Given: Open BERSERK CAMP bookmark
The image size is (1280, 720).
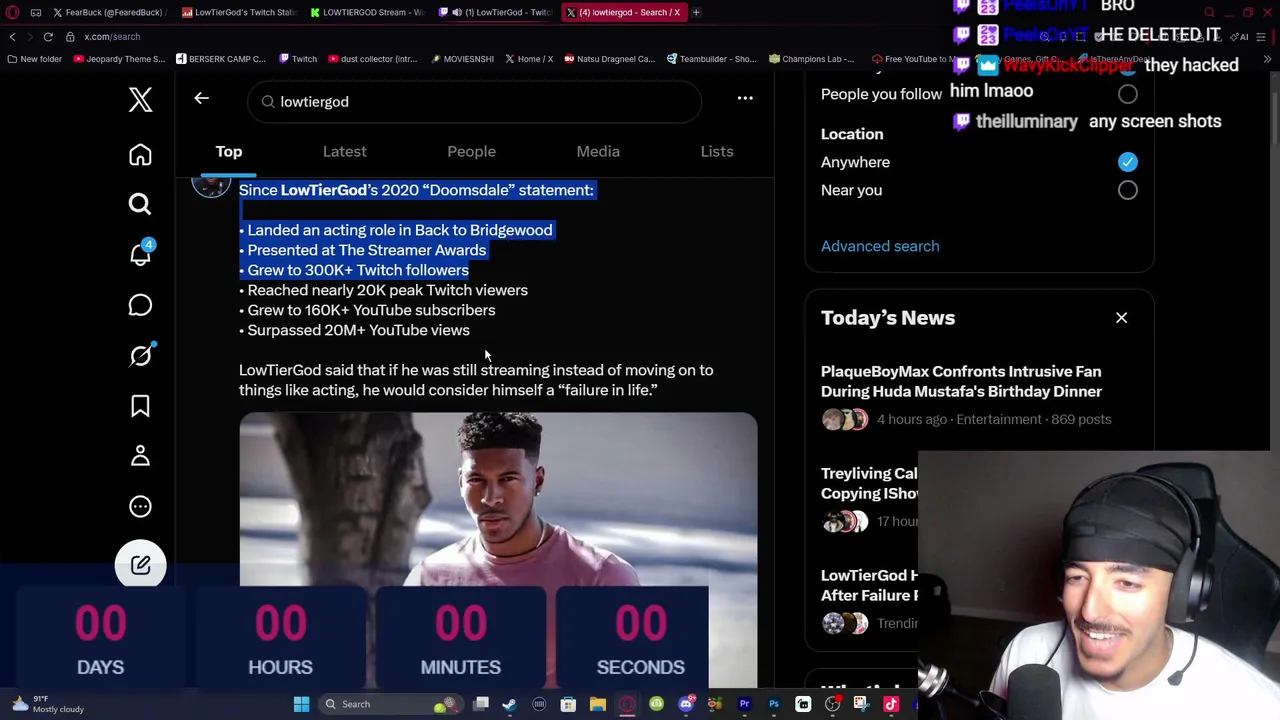Looking at the screenshot, I should pyautogui.click(x=220, y=59).
